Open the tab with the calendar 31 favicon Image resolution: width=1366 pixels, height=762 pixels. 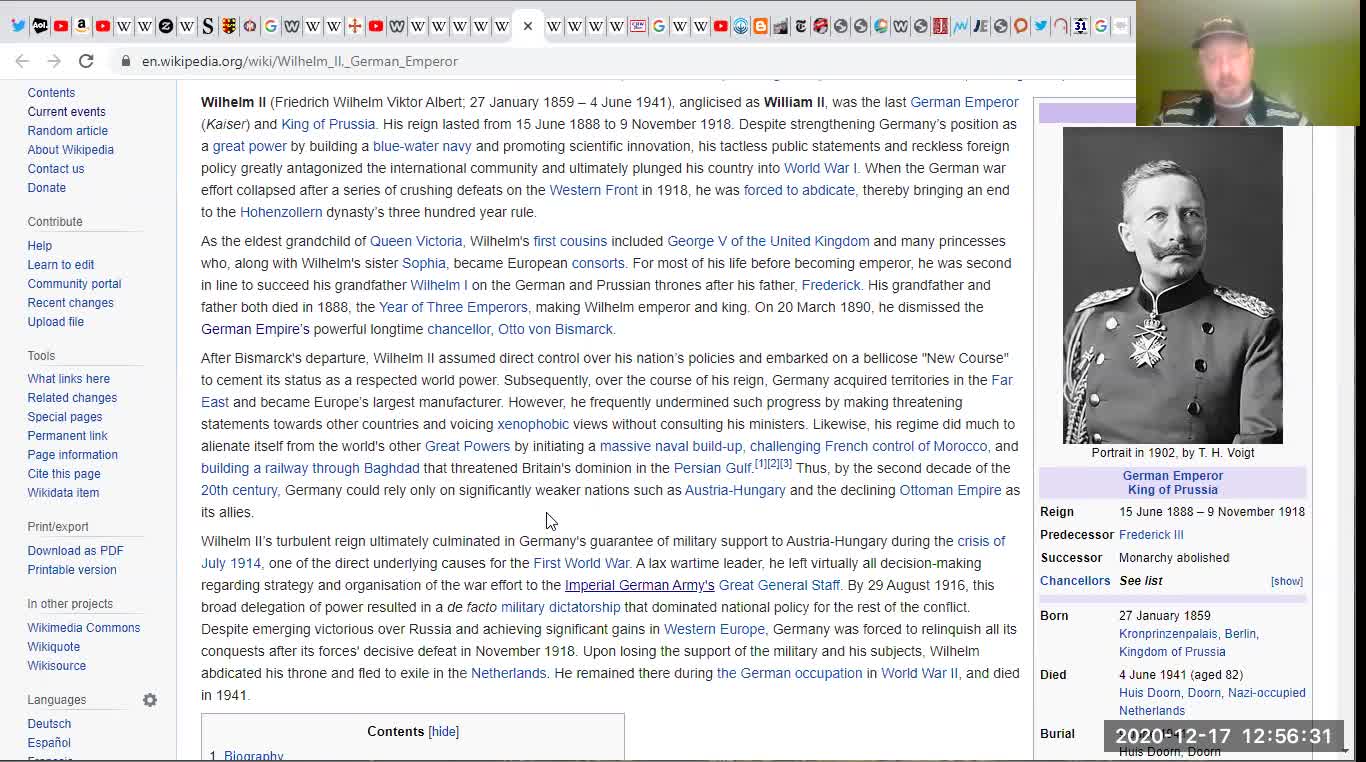(1080, 26)
